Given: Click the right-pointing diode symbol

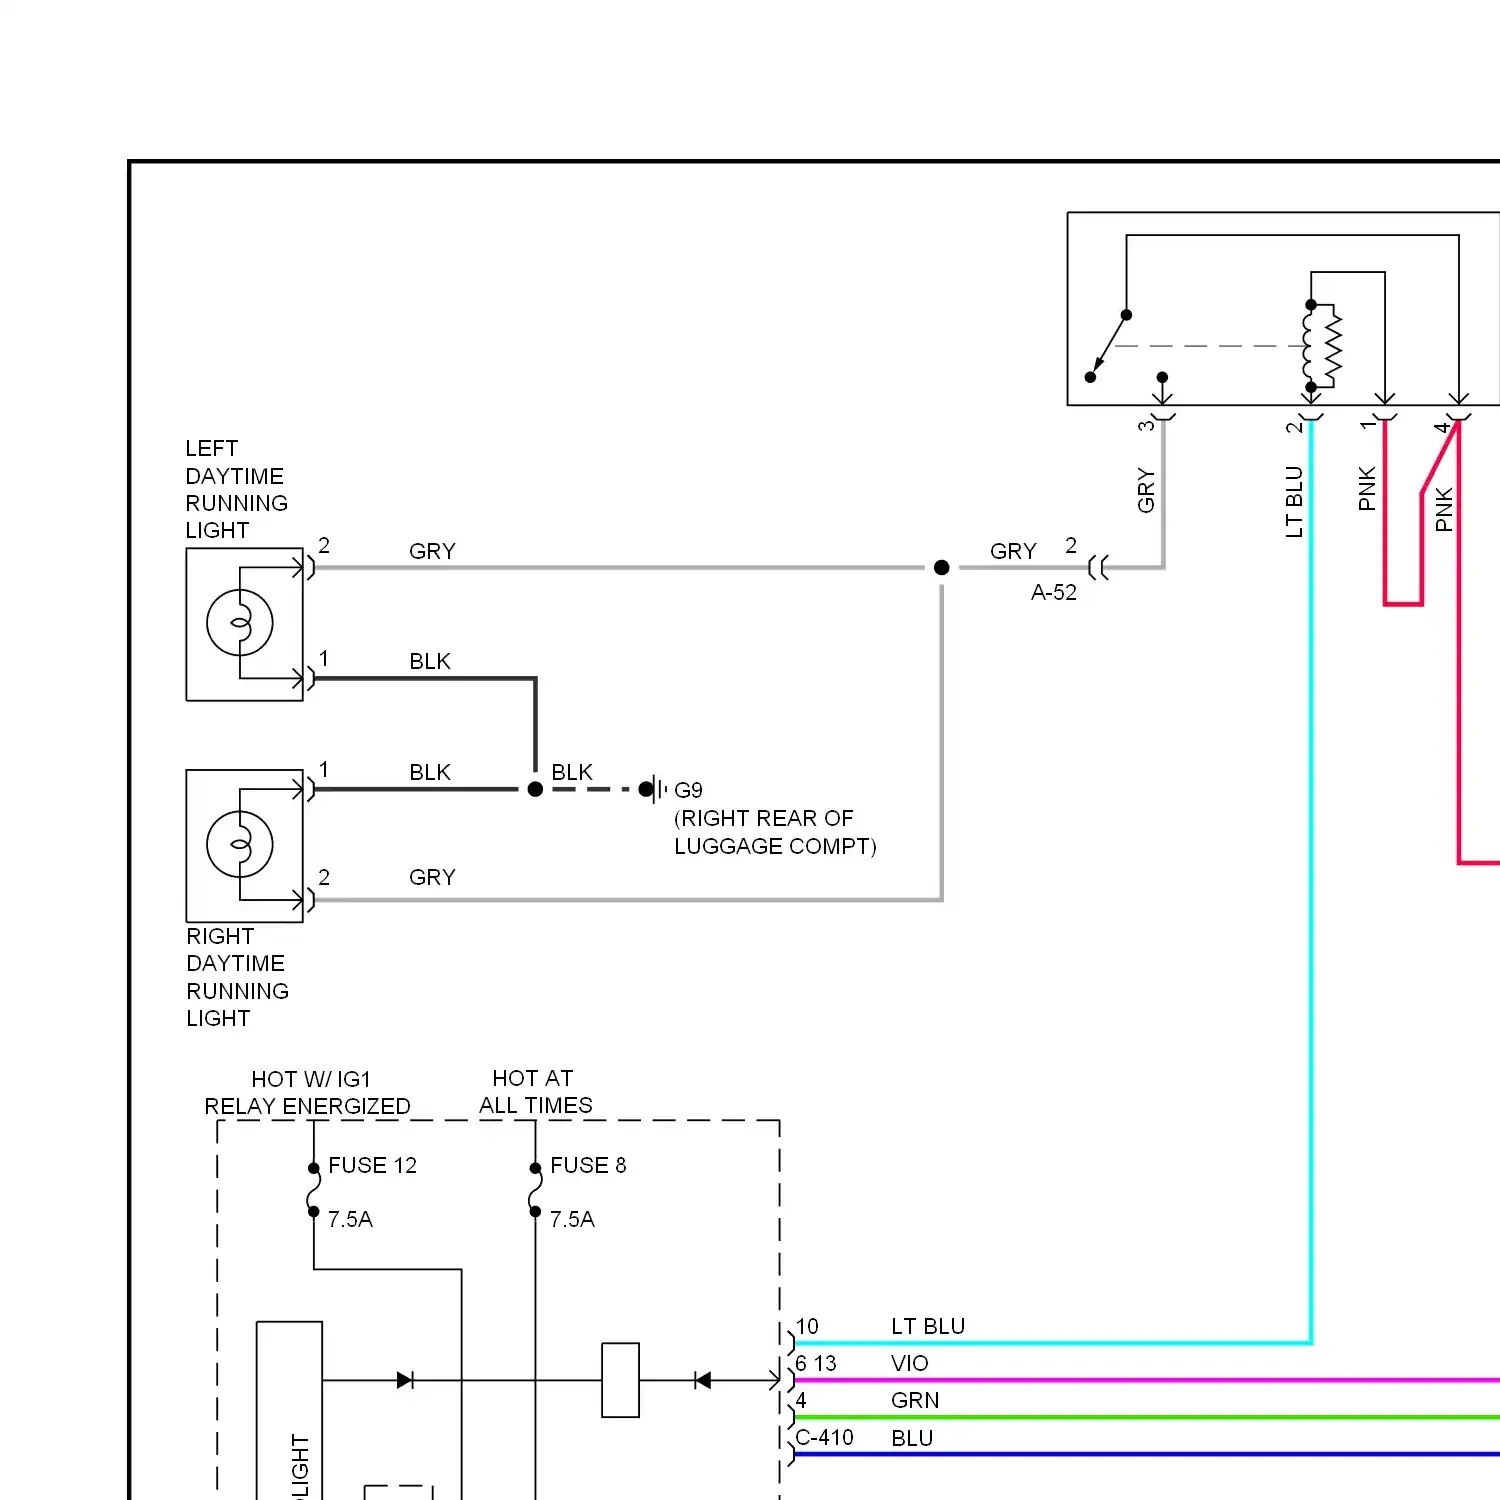Looking at the screenshot, I should (x=405, y=1380).
